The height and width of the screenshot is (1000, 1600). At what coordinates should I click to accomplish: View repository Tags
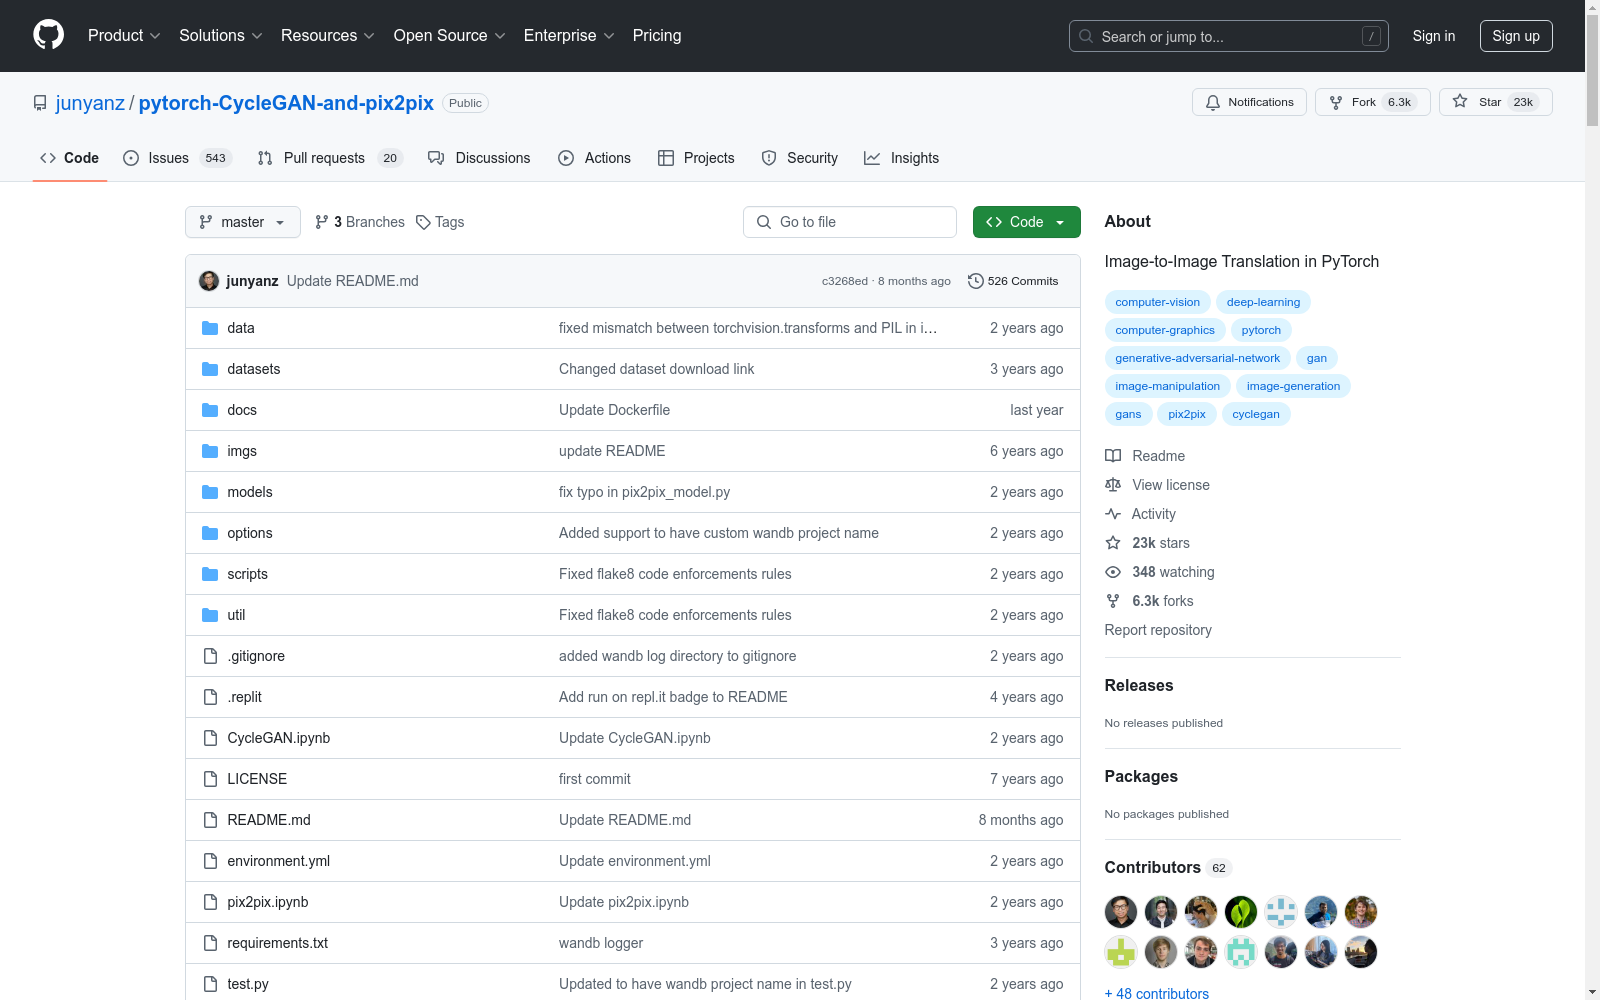(x=440, y=222)
